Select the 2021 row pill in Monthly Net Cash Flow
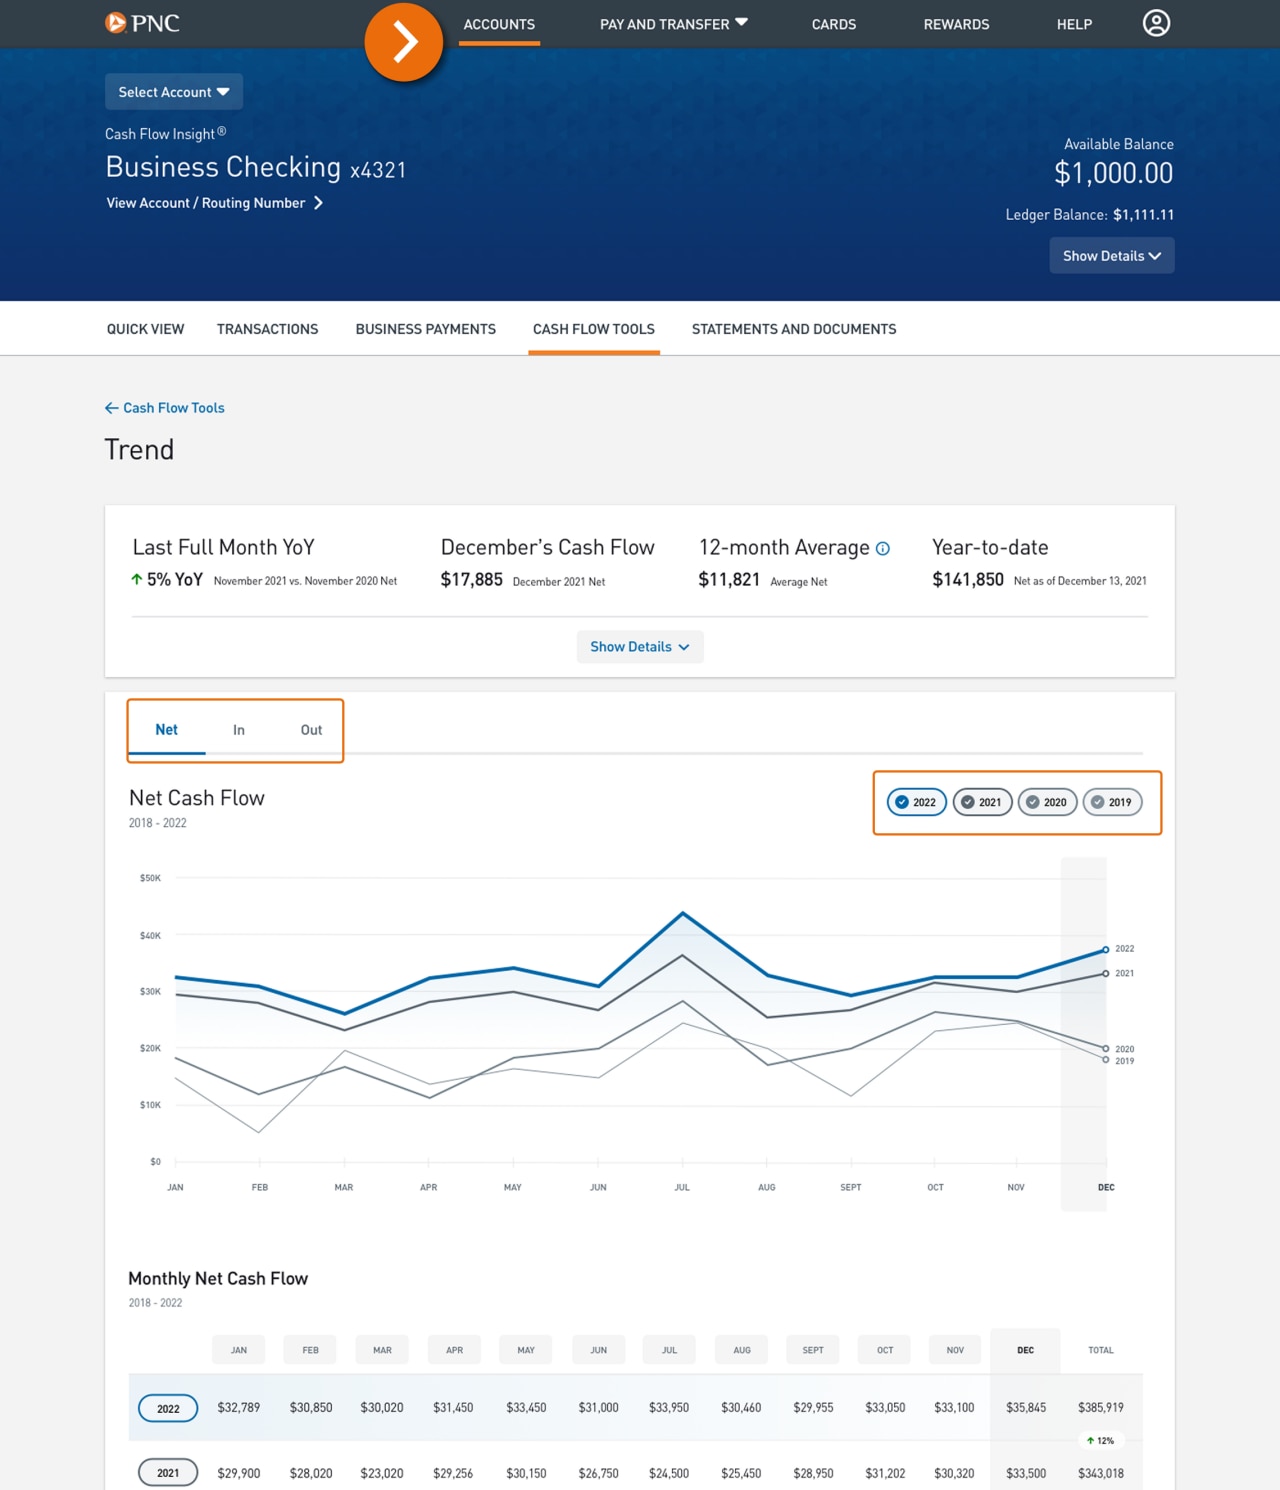The image size is (1280, 1490). coord(167,1472)
